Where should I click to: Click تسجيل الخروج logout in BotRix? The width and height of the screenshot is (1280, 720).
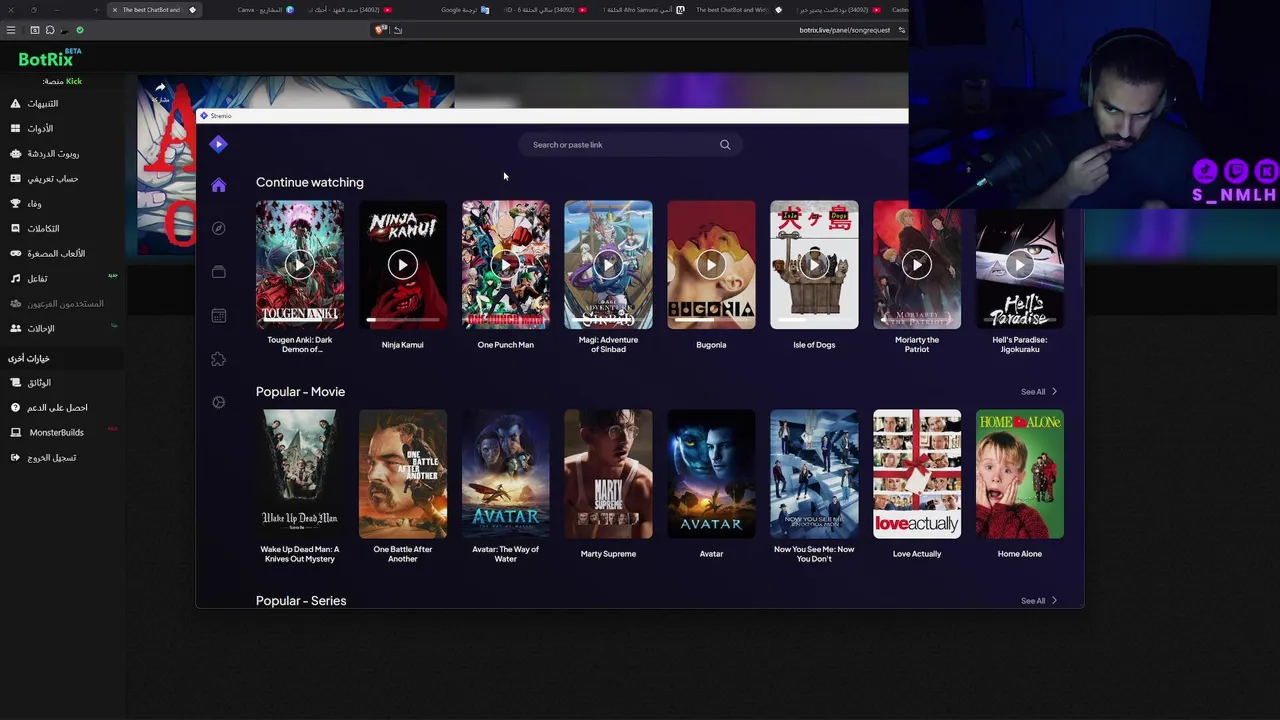tap(43, 458)
